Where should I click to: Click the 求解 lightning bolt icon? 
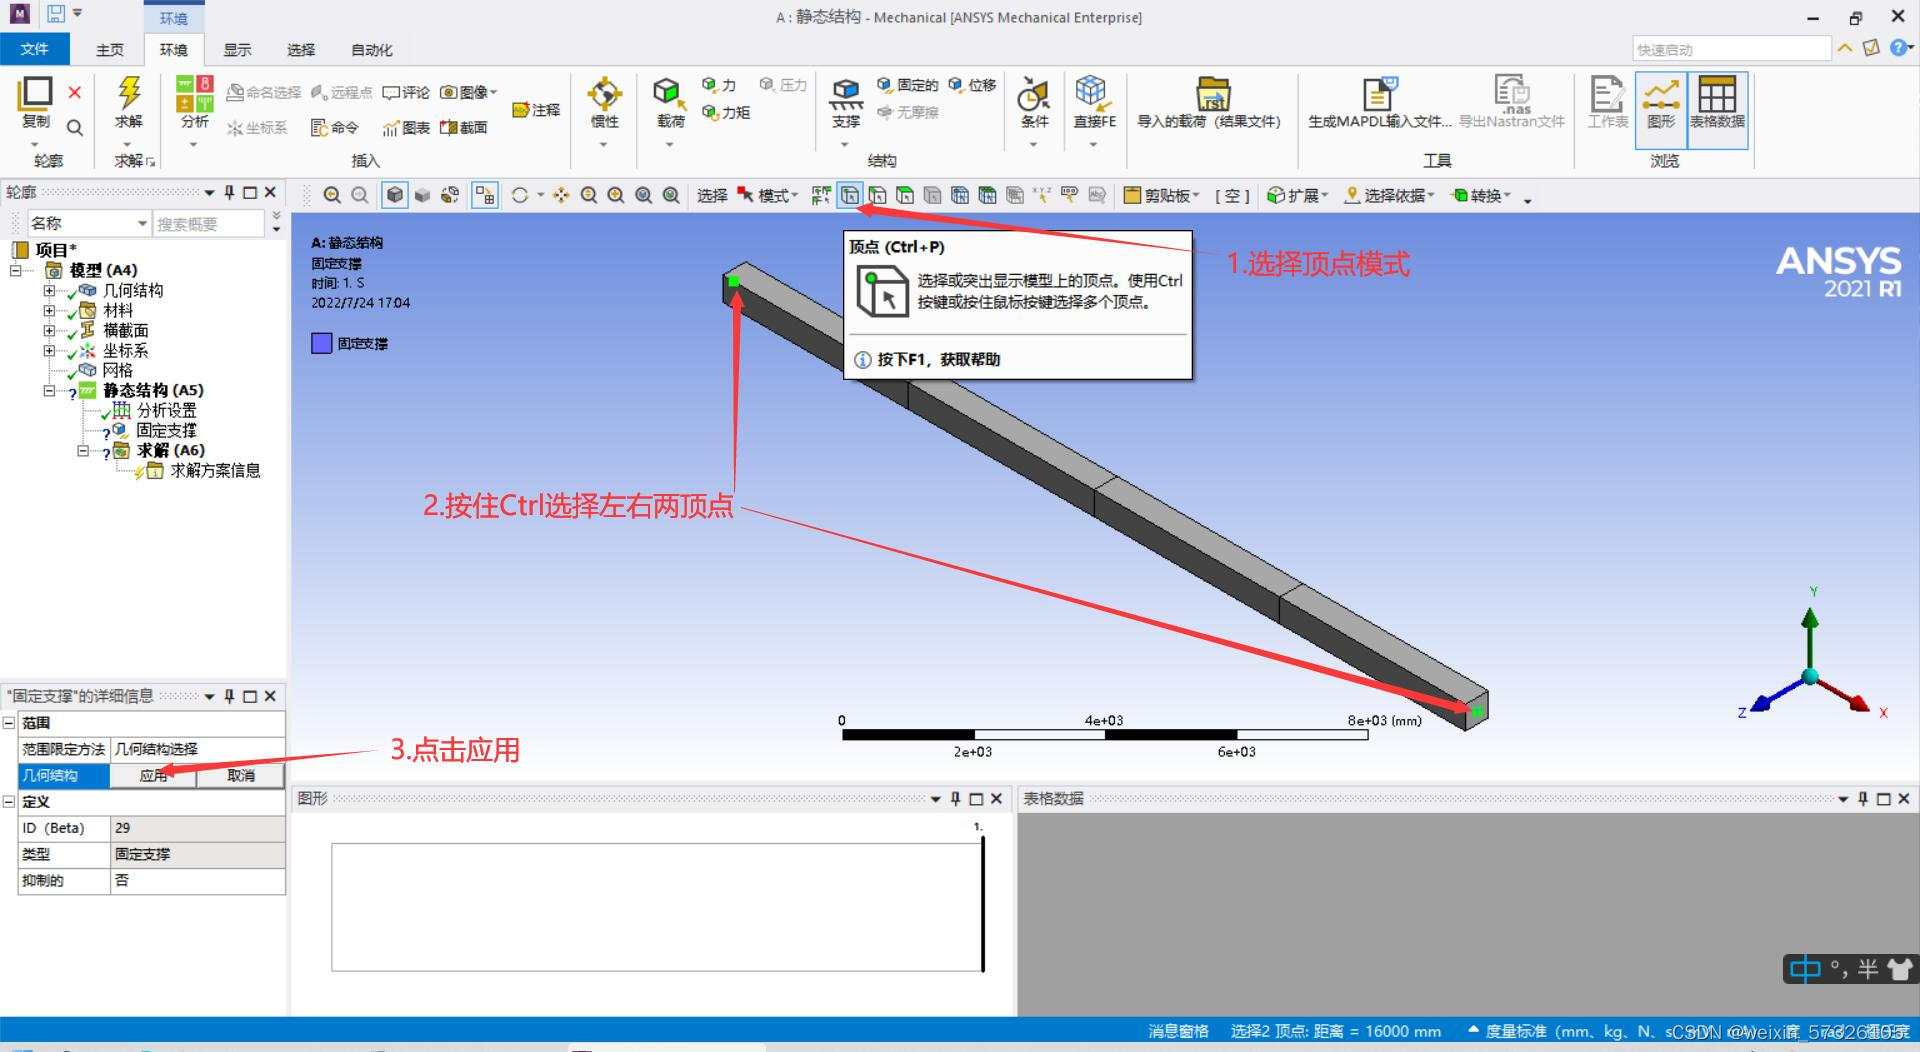pos(129,93)
